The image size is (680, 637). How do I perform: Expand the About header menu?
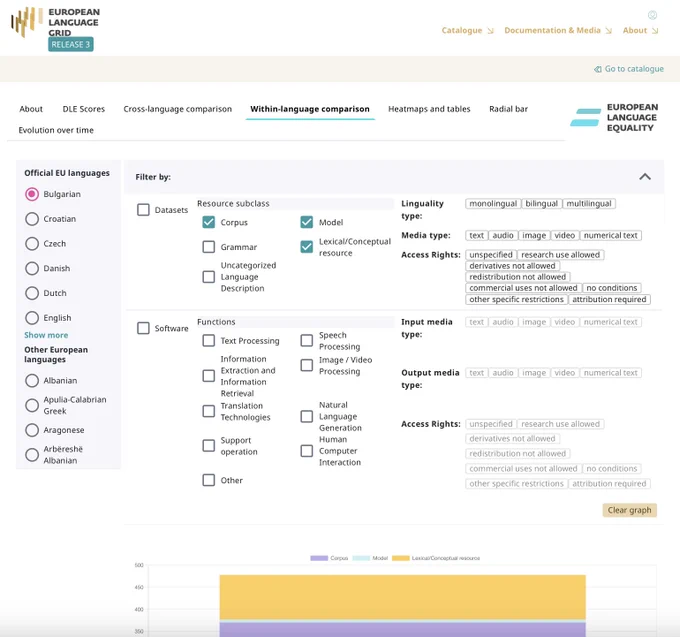pos(640,30)
